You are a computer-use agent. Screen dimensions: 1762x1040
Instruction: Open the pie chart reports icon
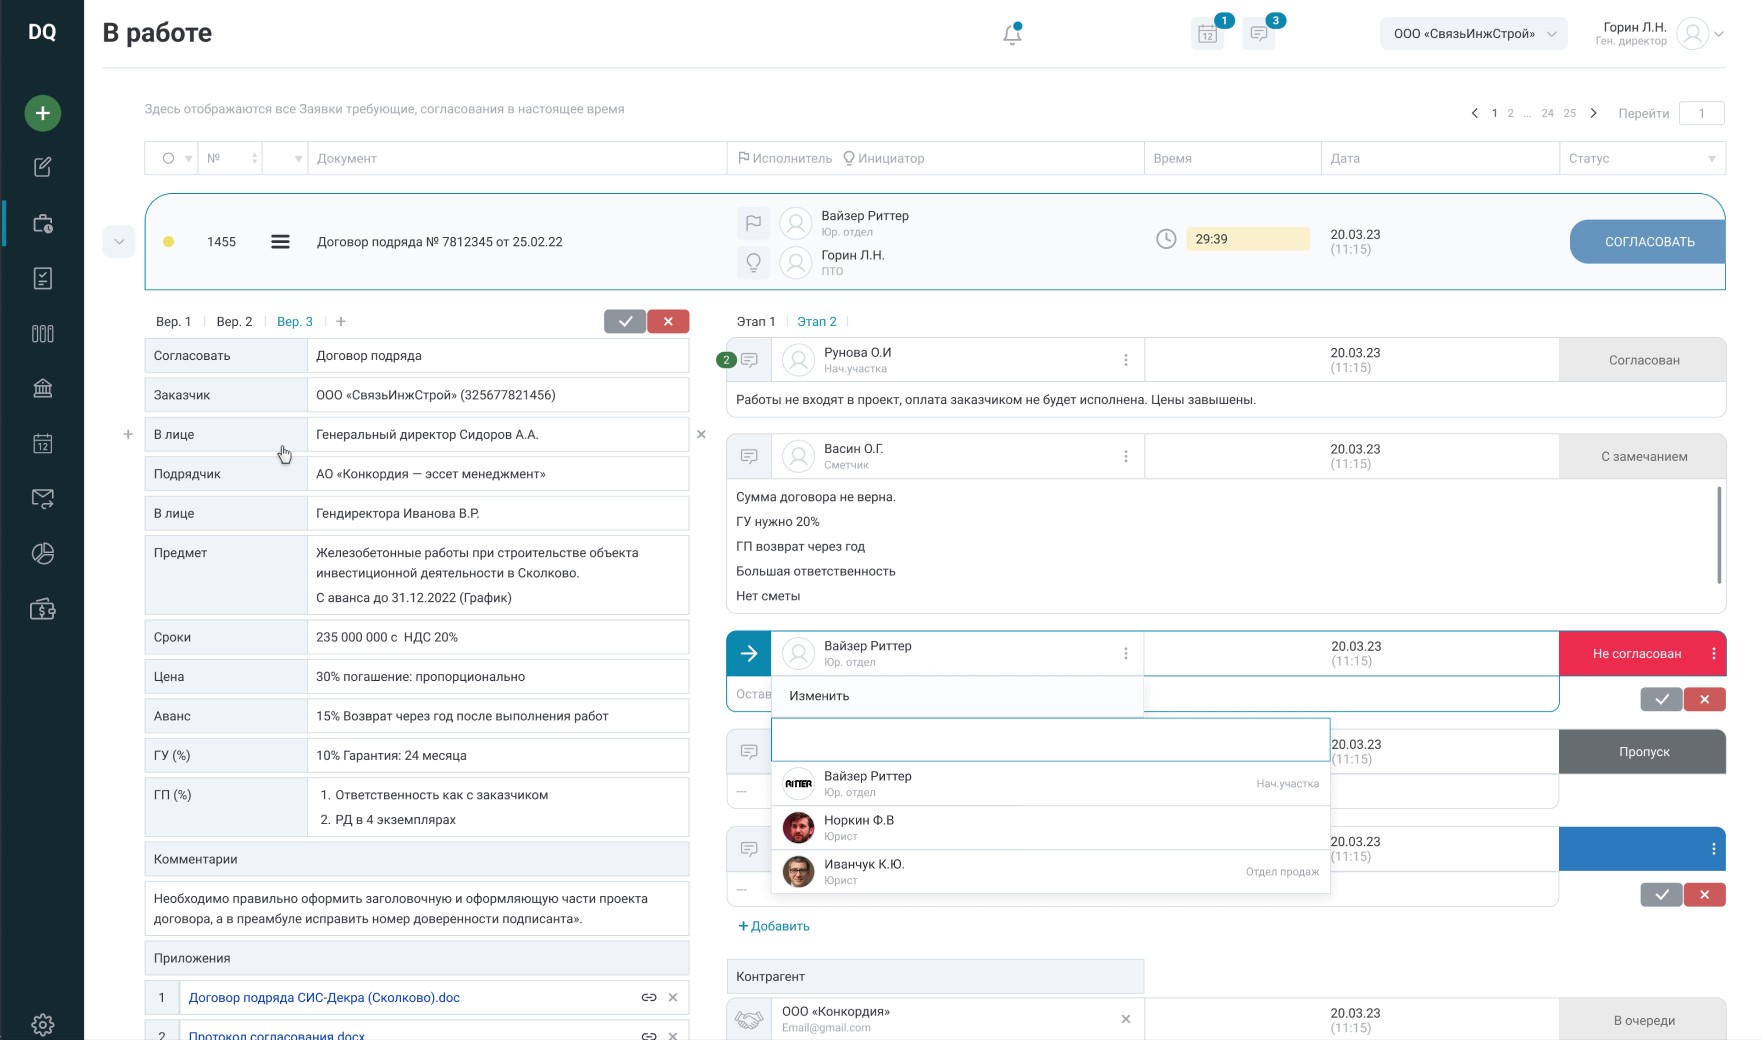(x=42, y=554)
